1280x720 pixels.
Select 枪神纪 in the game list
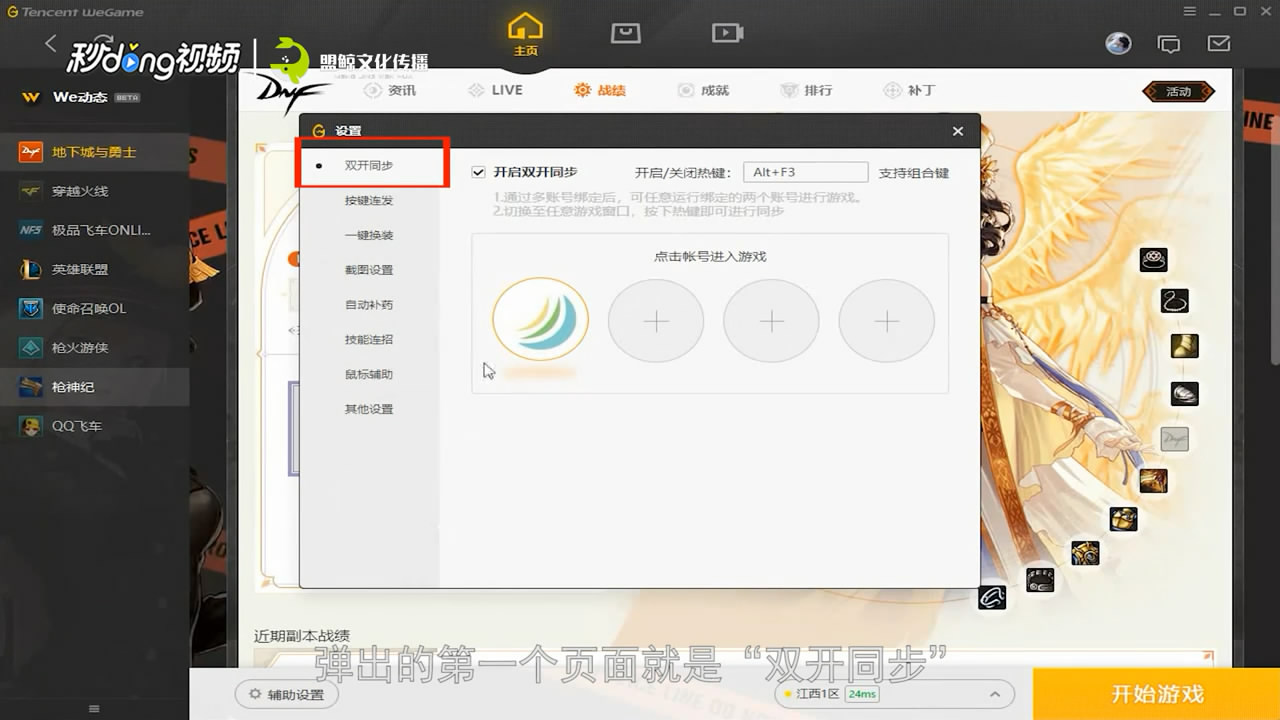point(94,386)
